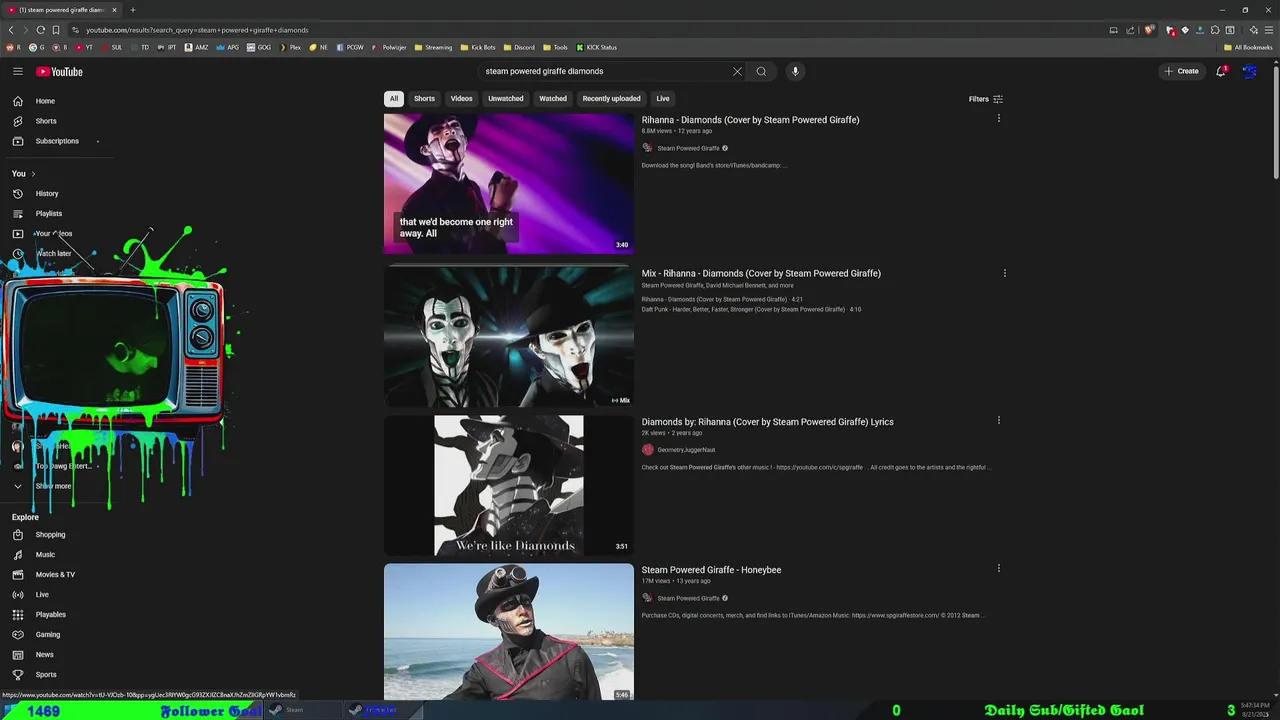Open Rihanna - Diamonds cover video title

pyautogui.click(x=750, y=120)
